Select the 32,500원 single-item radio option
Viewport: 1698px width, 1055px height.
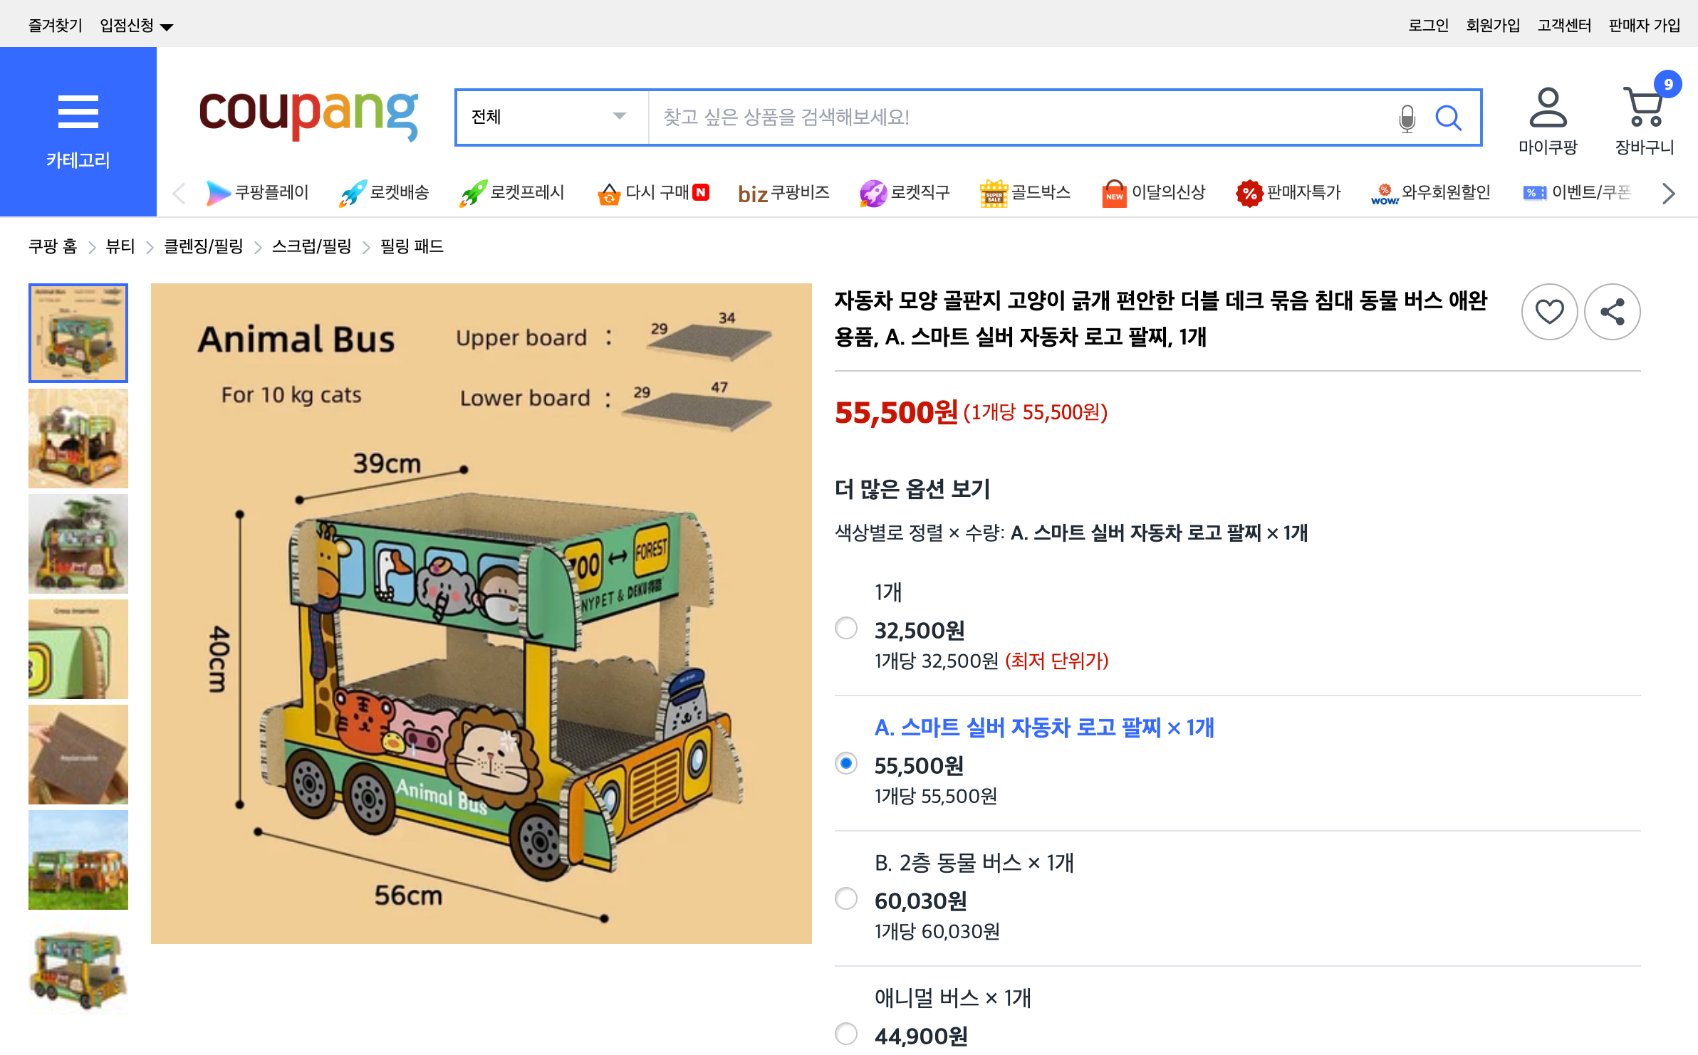click(x=846, y=628)
